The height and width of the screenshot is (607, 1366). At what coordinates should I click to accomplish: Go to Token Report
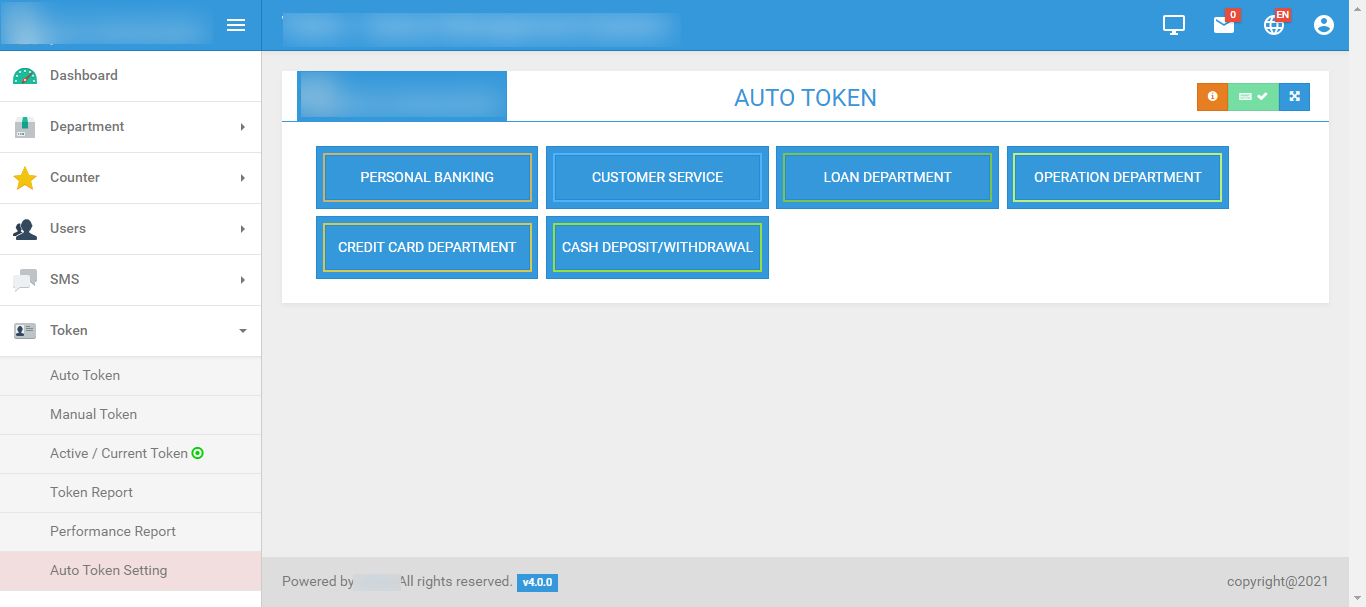point(91,492)
